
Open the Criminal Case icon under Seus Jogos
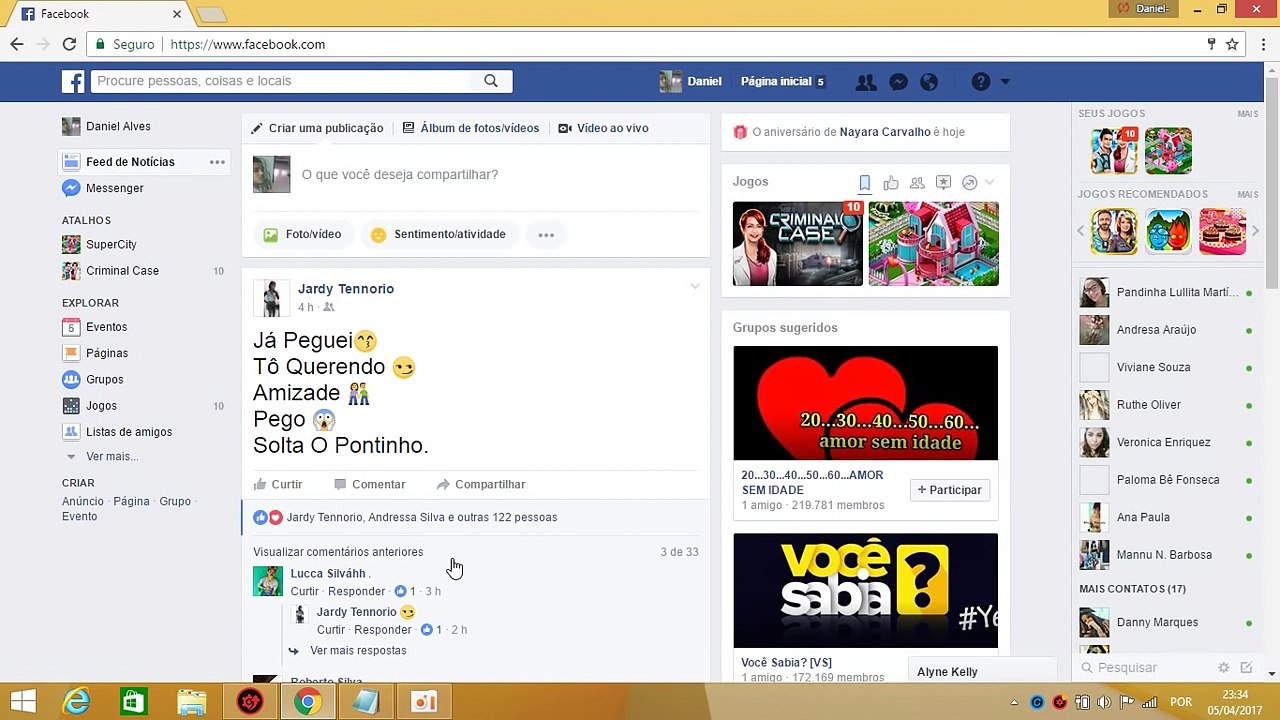tap(1113, 151)
